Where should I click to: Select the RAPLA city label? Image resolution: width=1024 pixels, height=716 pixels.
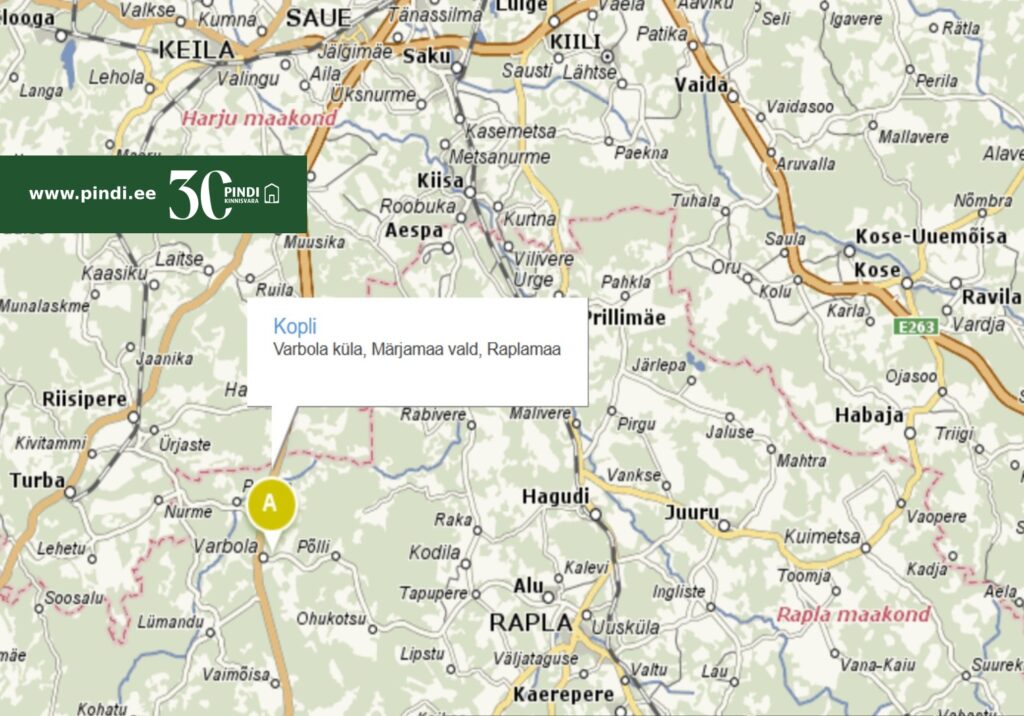[x=531, y=623]
